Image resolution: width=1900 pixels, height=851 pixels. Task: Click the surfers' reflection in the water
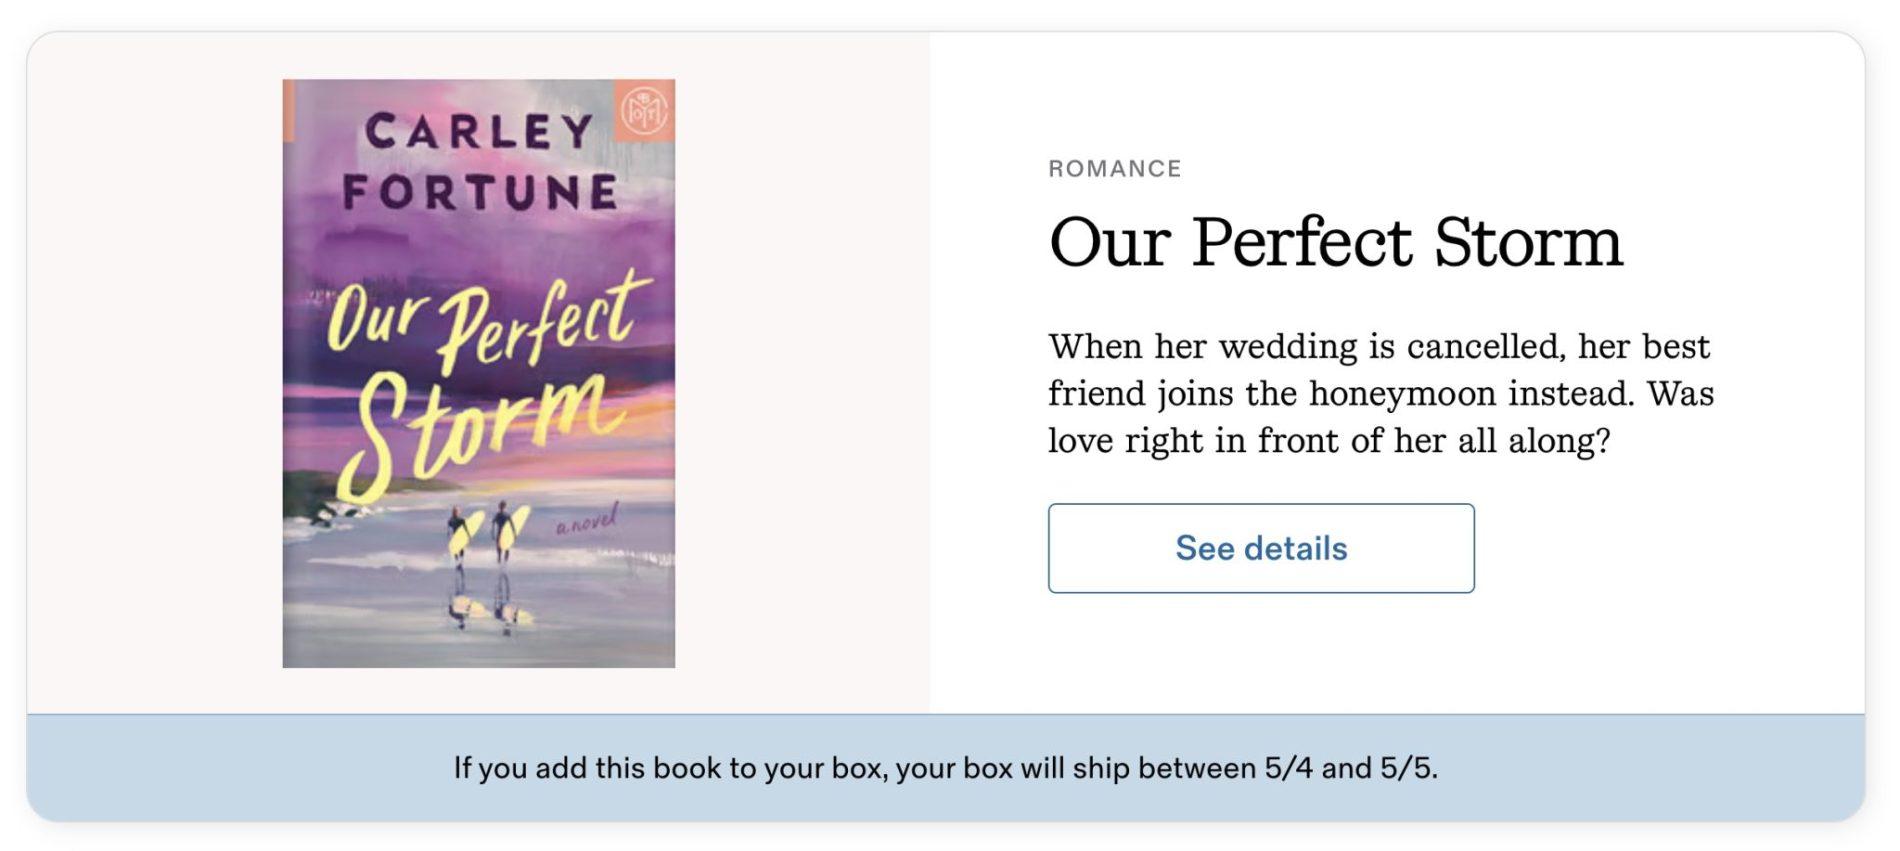(485, 605)
